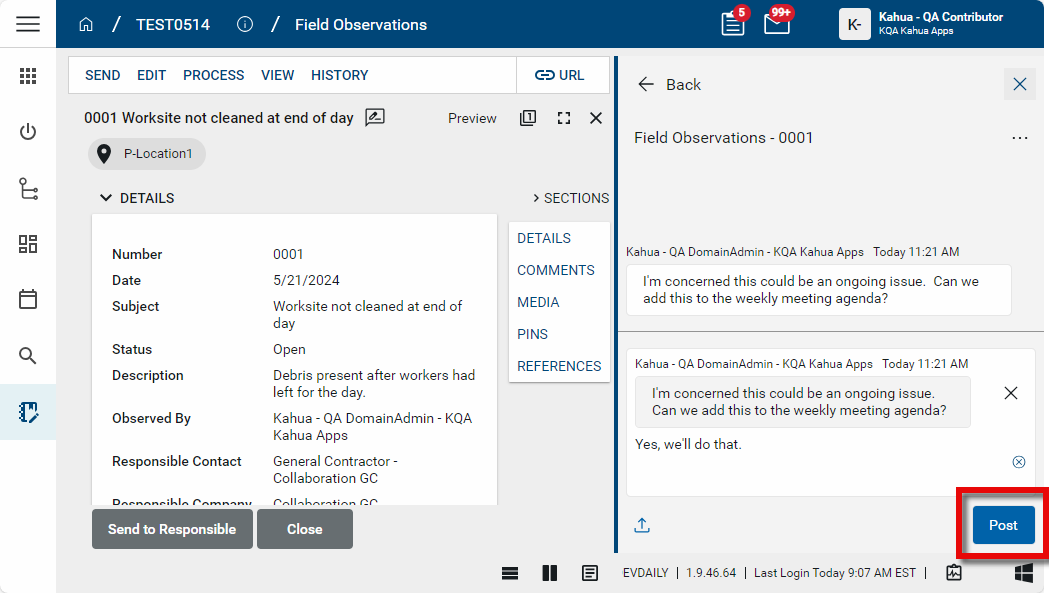The width and height of the screenshot is (1049, 593).
Task: Open the tasks list with 5 badge
Action: [733, 24]
